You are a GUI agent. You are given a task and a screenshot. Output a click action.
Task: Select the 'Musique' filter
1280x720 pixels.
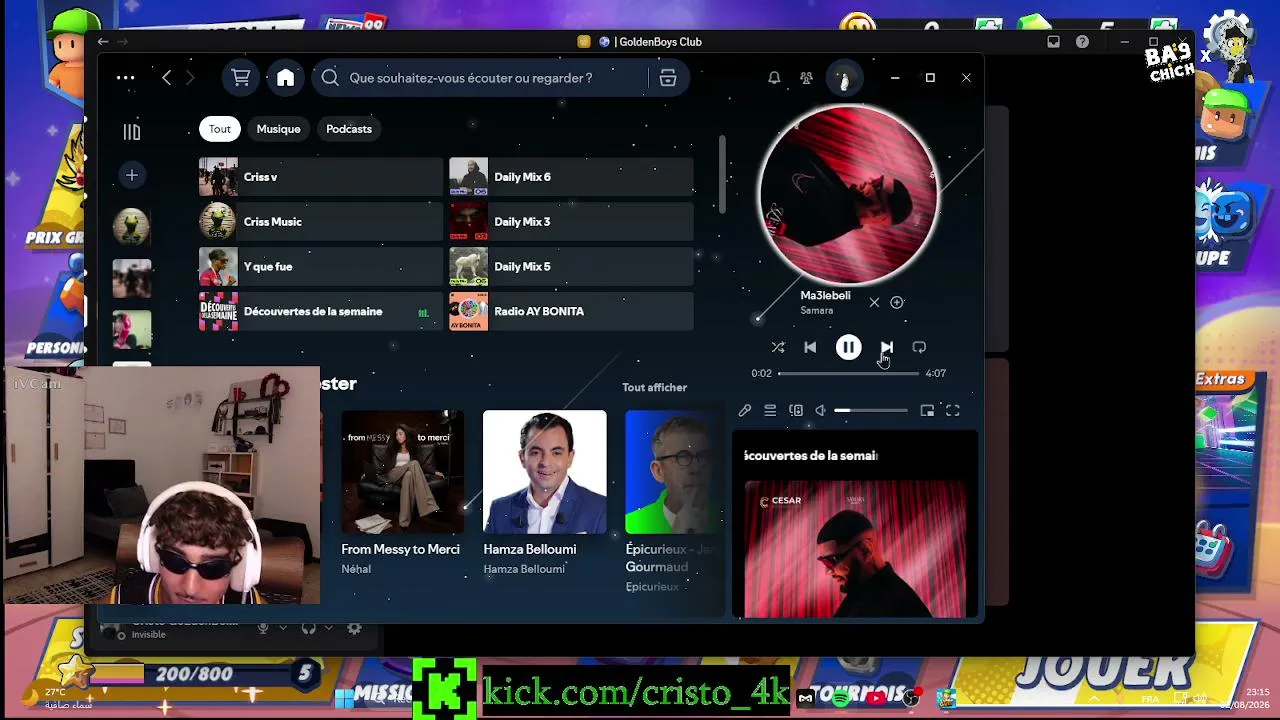point(278,129)
